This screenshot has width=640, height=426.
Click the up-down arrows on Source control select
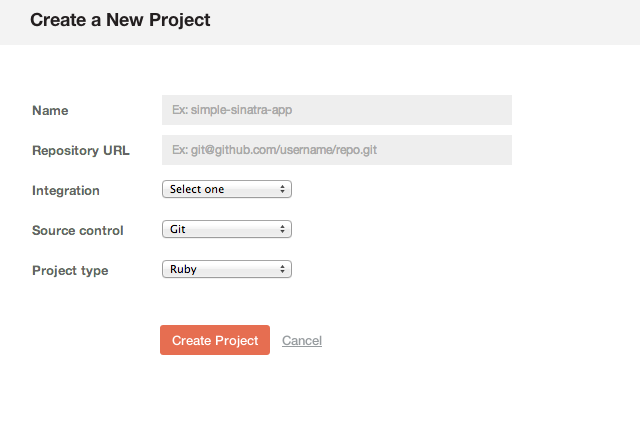283,229
